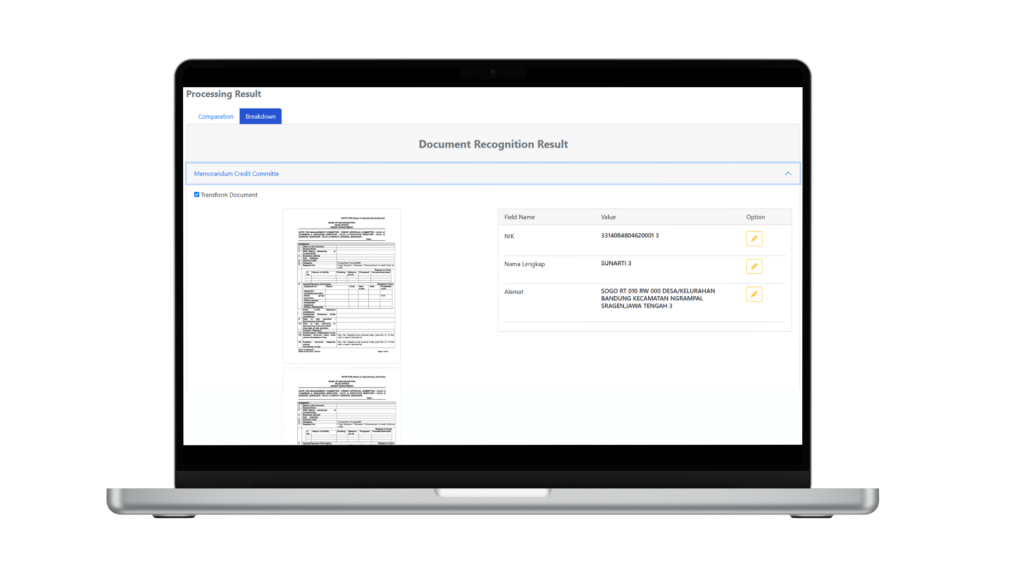Click the Value column header
Viewport: 1024px width, 576px height.
coord(609,217)
